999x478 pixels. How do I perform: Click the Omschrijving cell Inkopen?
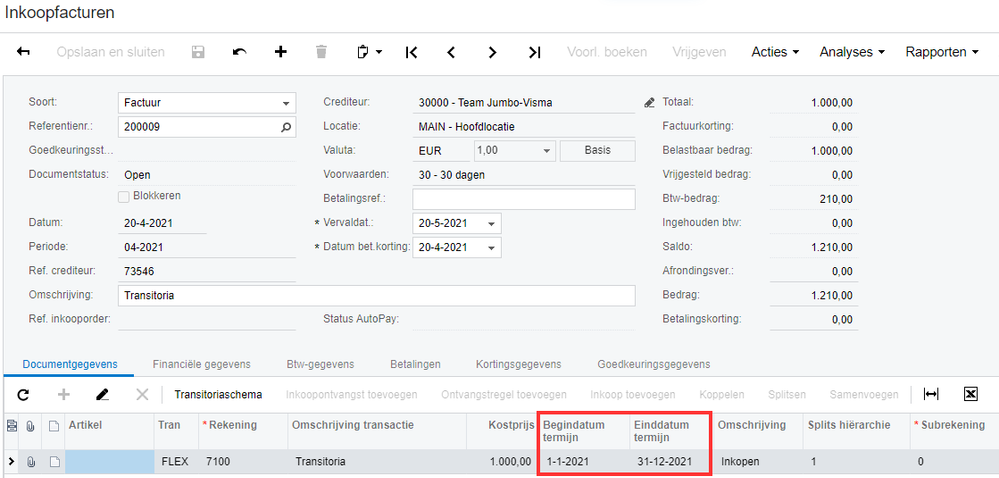pyautogui.click(x=758, y=461)
